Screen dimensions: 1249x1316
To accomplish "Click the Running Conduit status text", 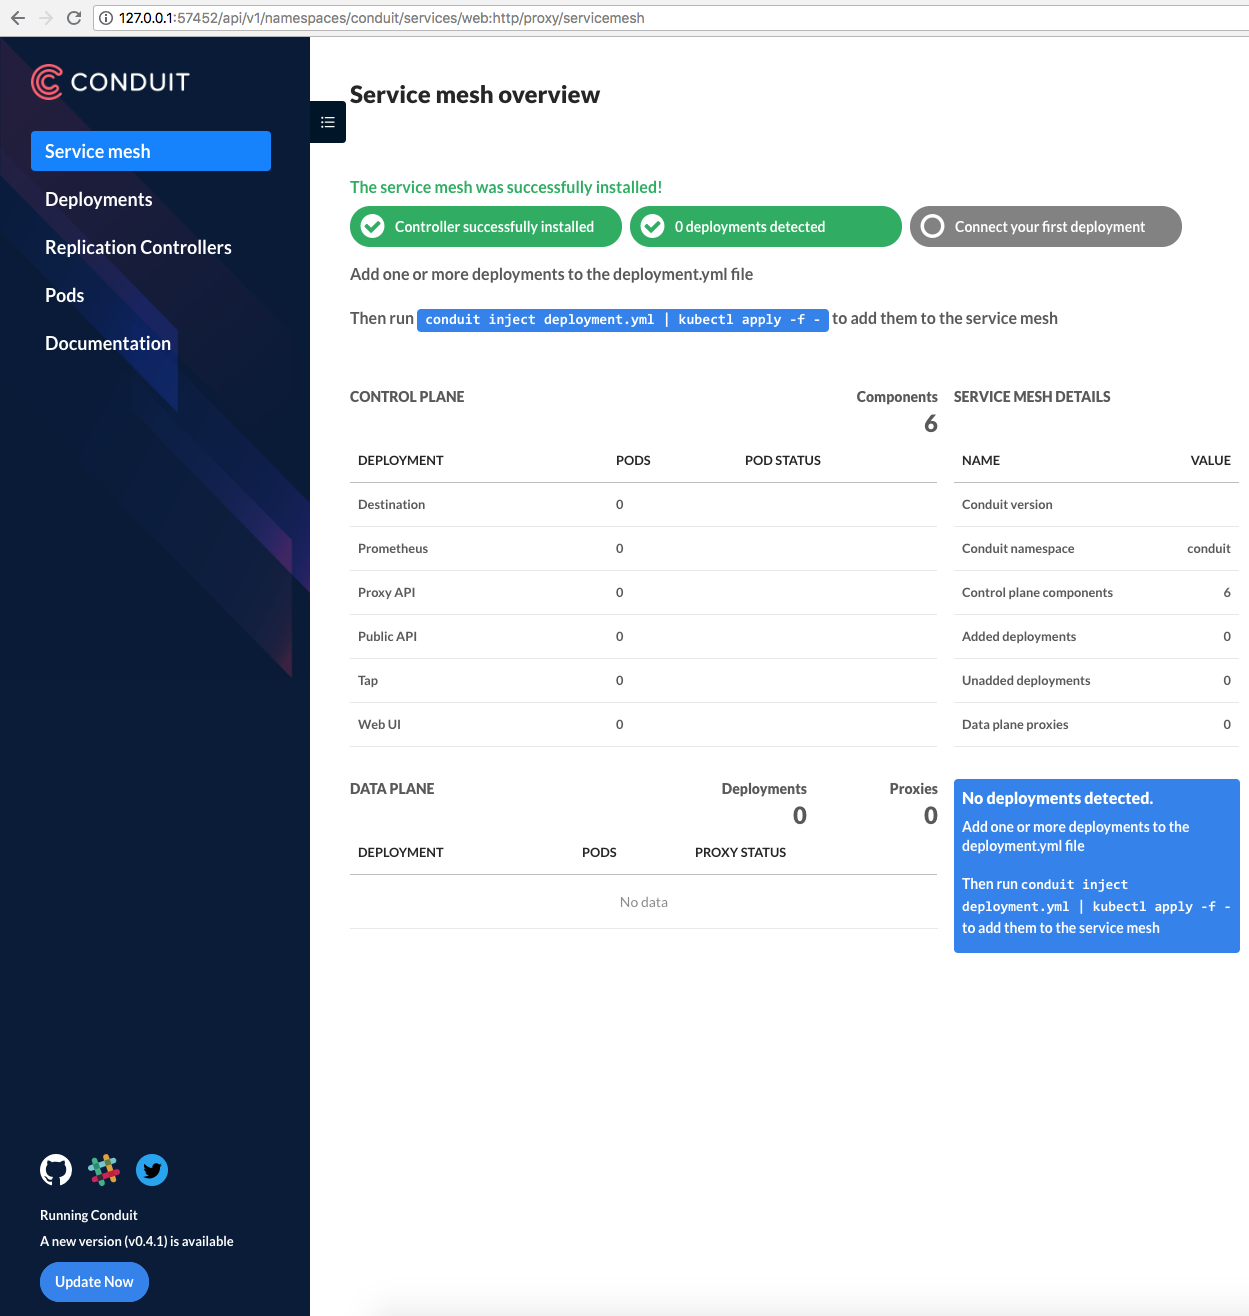I will [89, 1215].
